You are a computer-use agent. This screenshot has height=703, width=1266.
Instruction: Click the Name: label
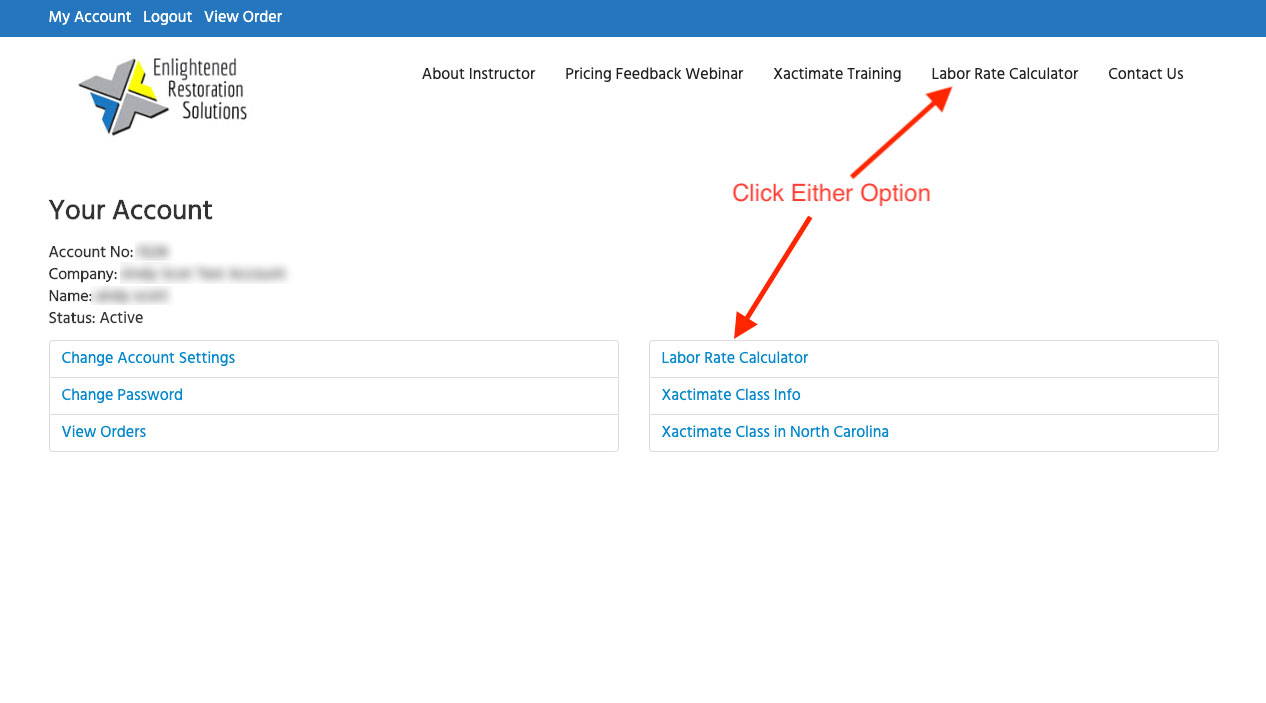pyautogui.click(x=70, y=296)
